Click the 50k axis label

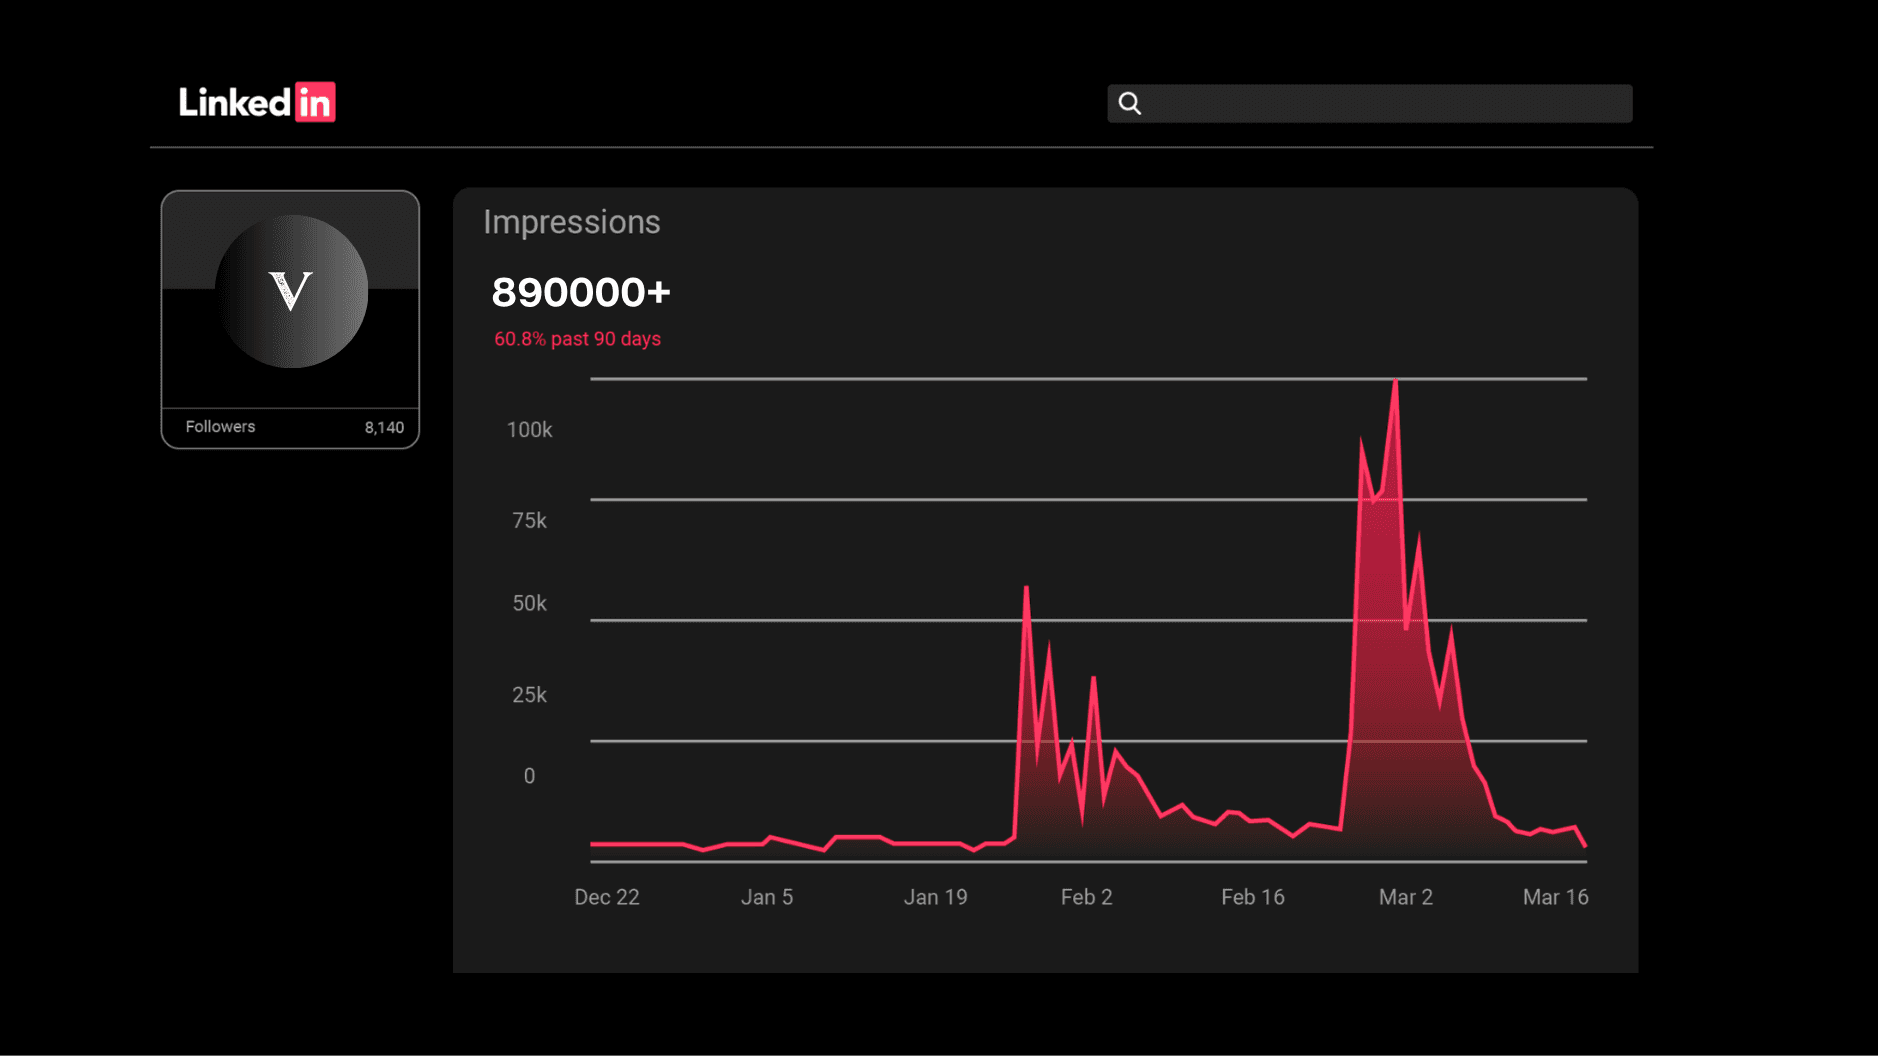point(529,603)
